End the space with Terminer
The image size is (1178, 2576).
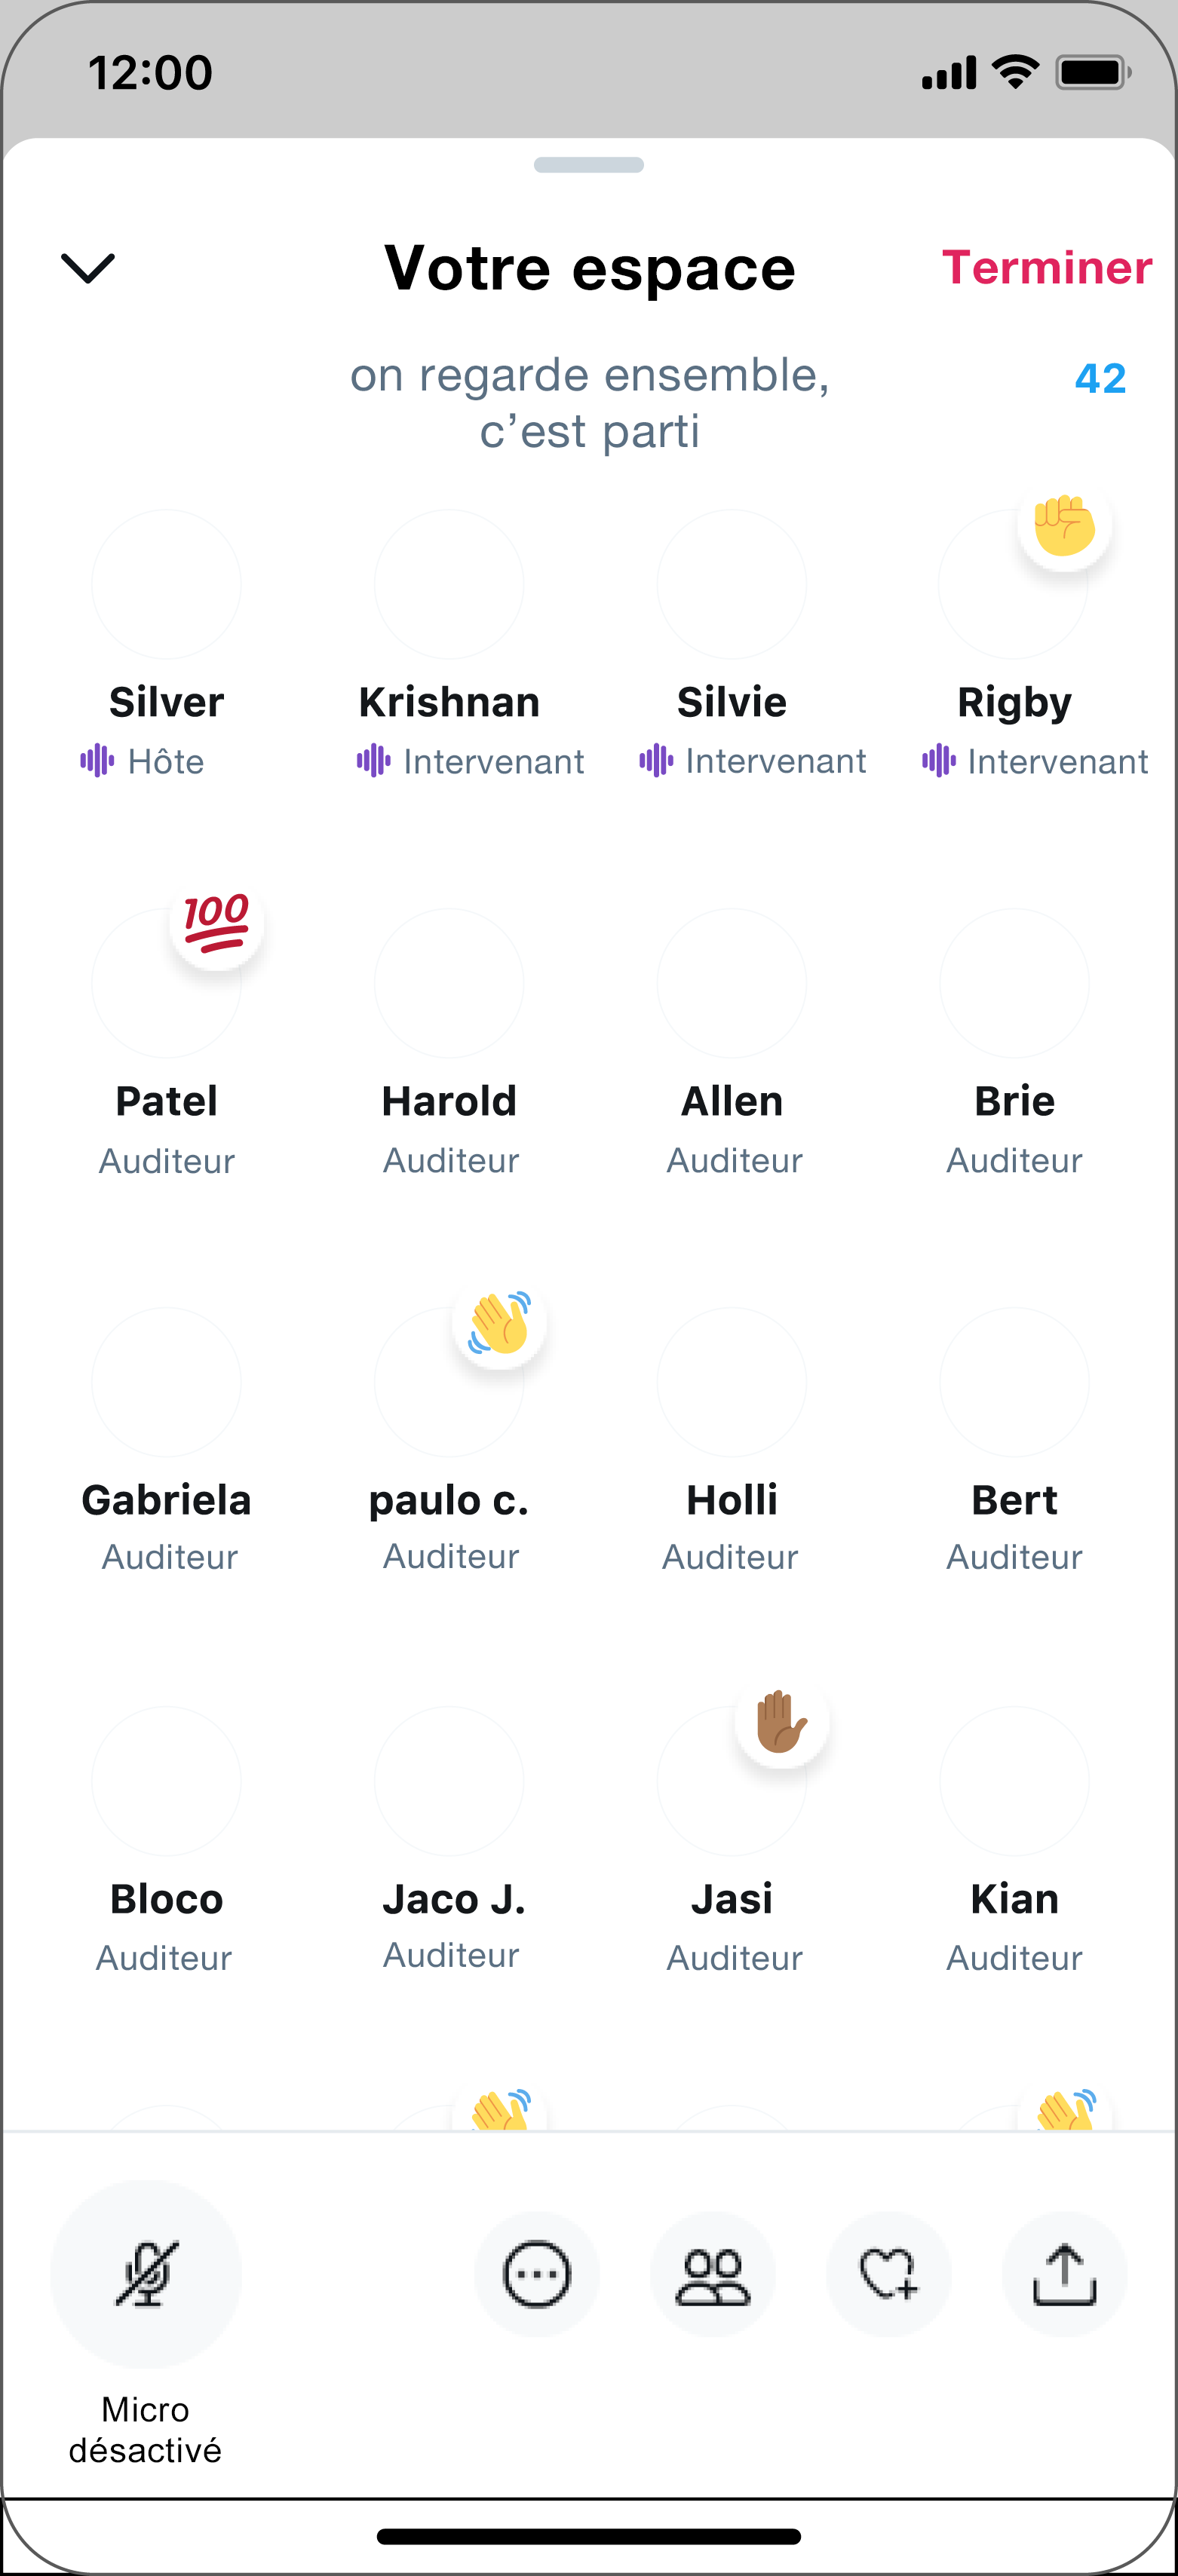(x=1047, y=268)
